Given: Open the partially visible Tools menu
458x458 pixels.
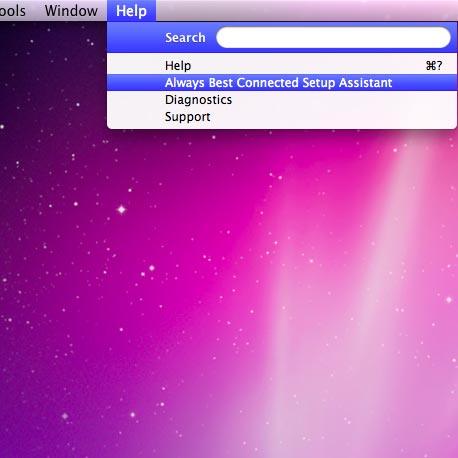Looking at the screenshot, I should coord(13,11).
